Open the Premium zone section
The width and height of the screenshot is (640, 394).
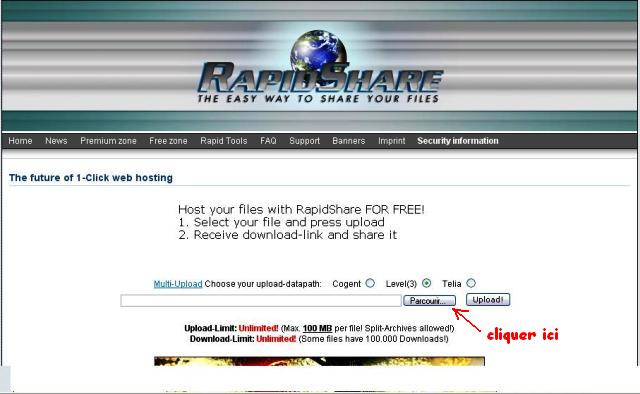click(x=108, y=141)
